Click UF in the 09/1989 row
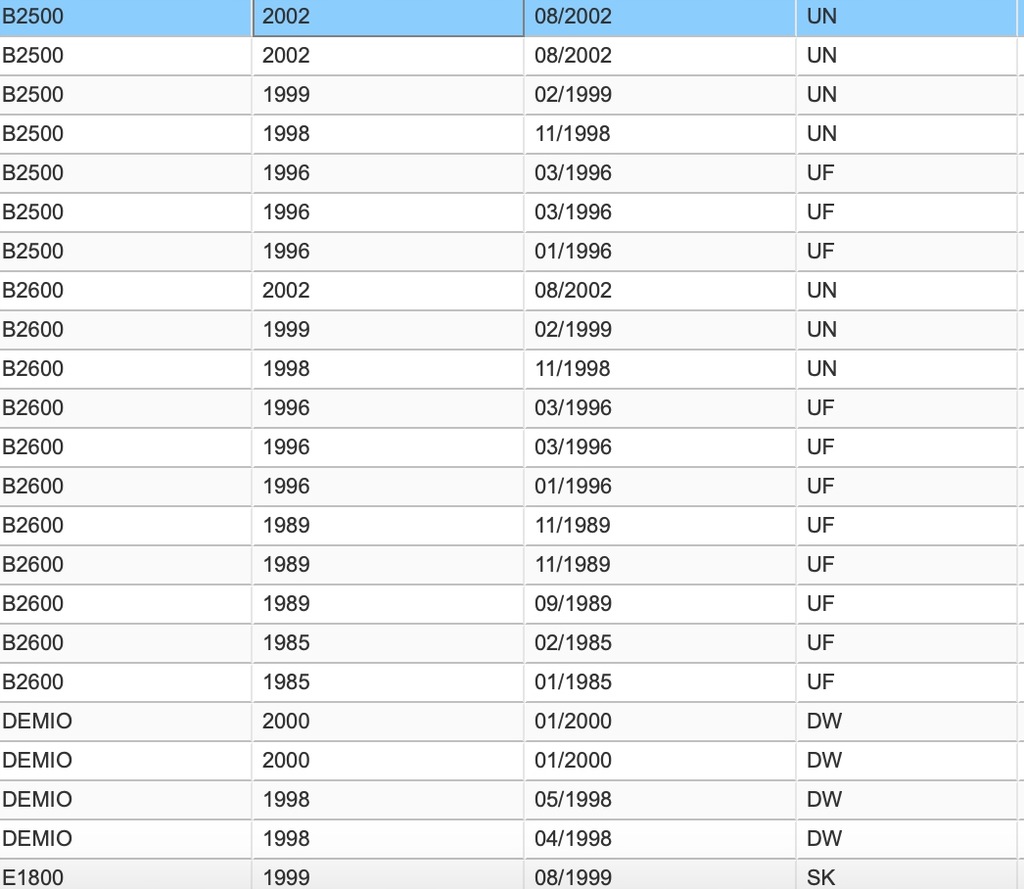Image resolution: width=1024 pixels, height=889 pixels. [x=906, y=604]
